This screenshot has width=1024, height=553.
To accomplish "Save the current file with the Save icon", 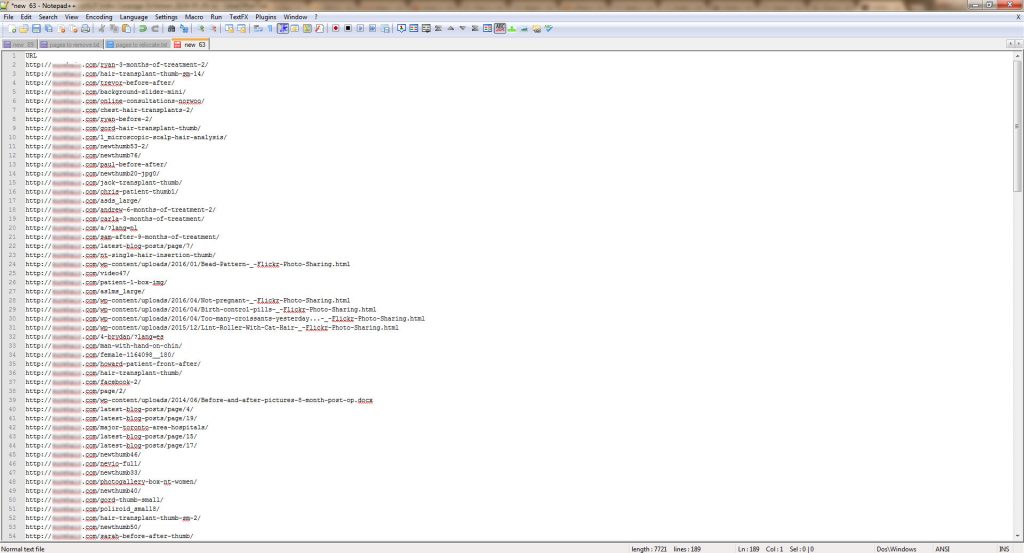I will pos(36,29).
